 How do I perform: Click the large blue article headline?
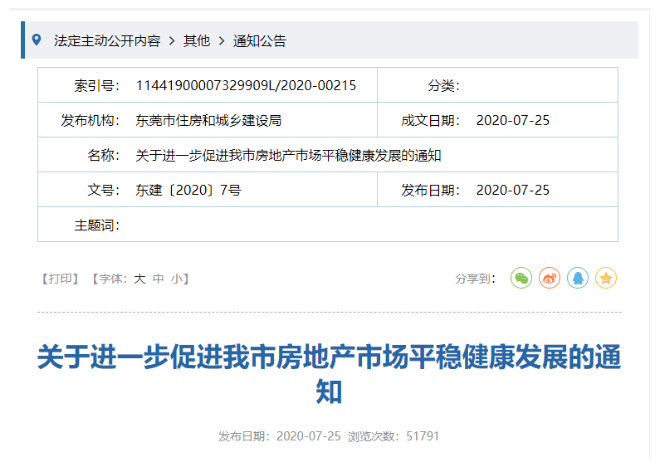point(329,374)
